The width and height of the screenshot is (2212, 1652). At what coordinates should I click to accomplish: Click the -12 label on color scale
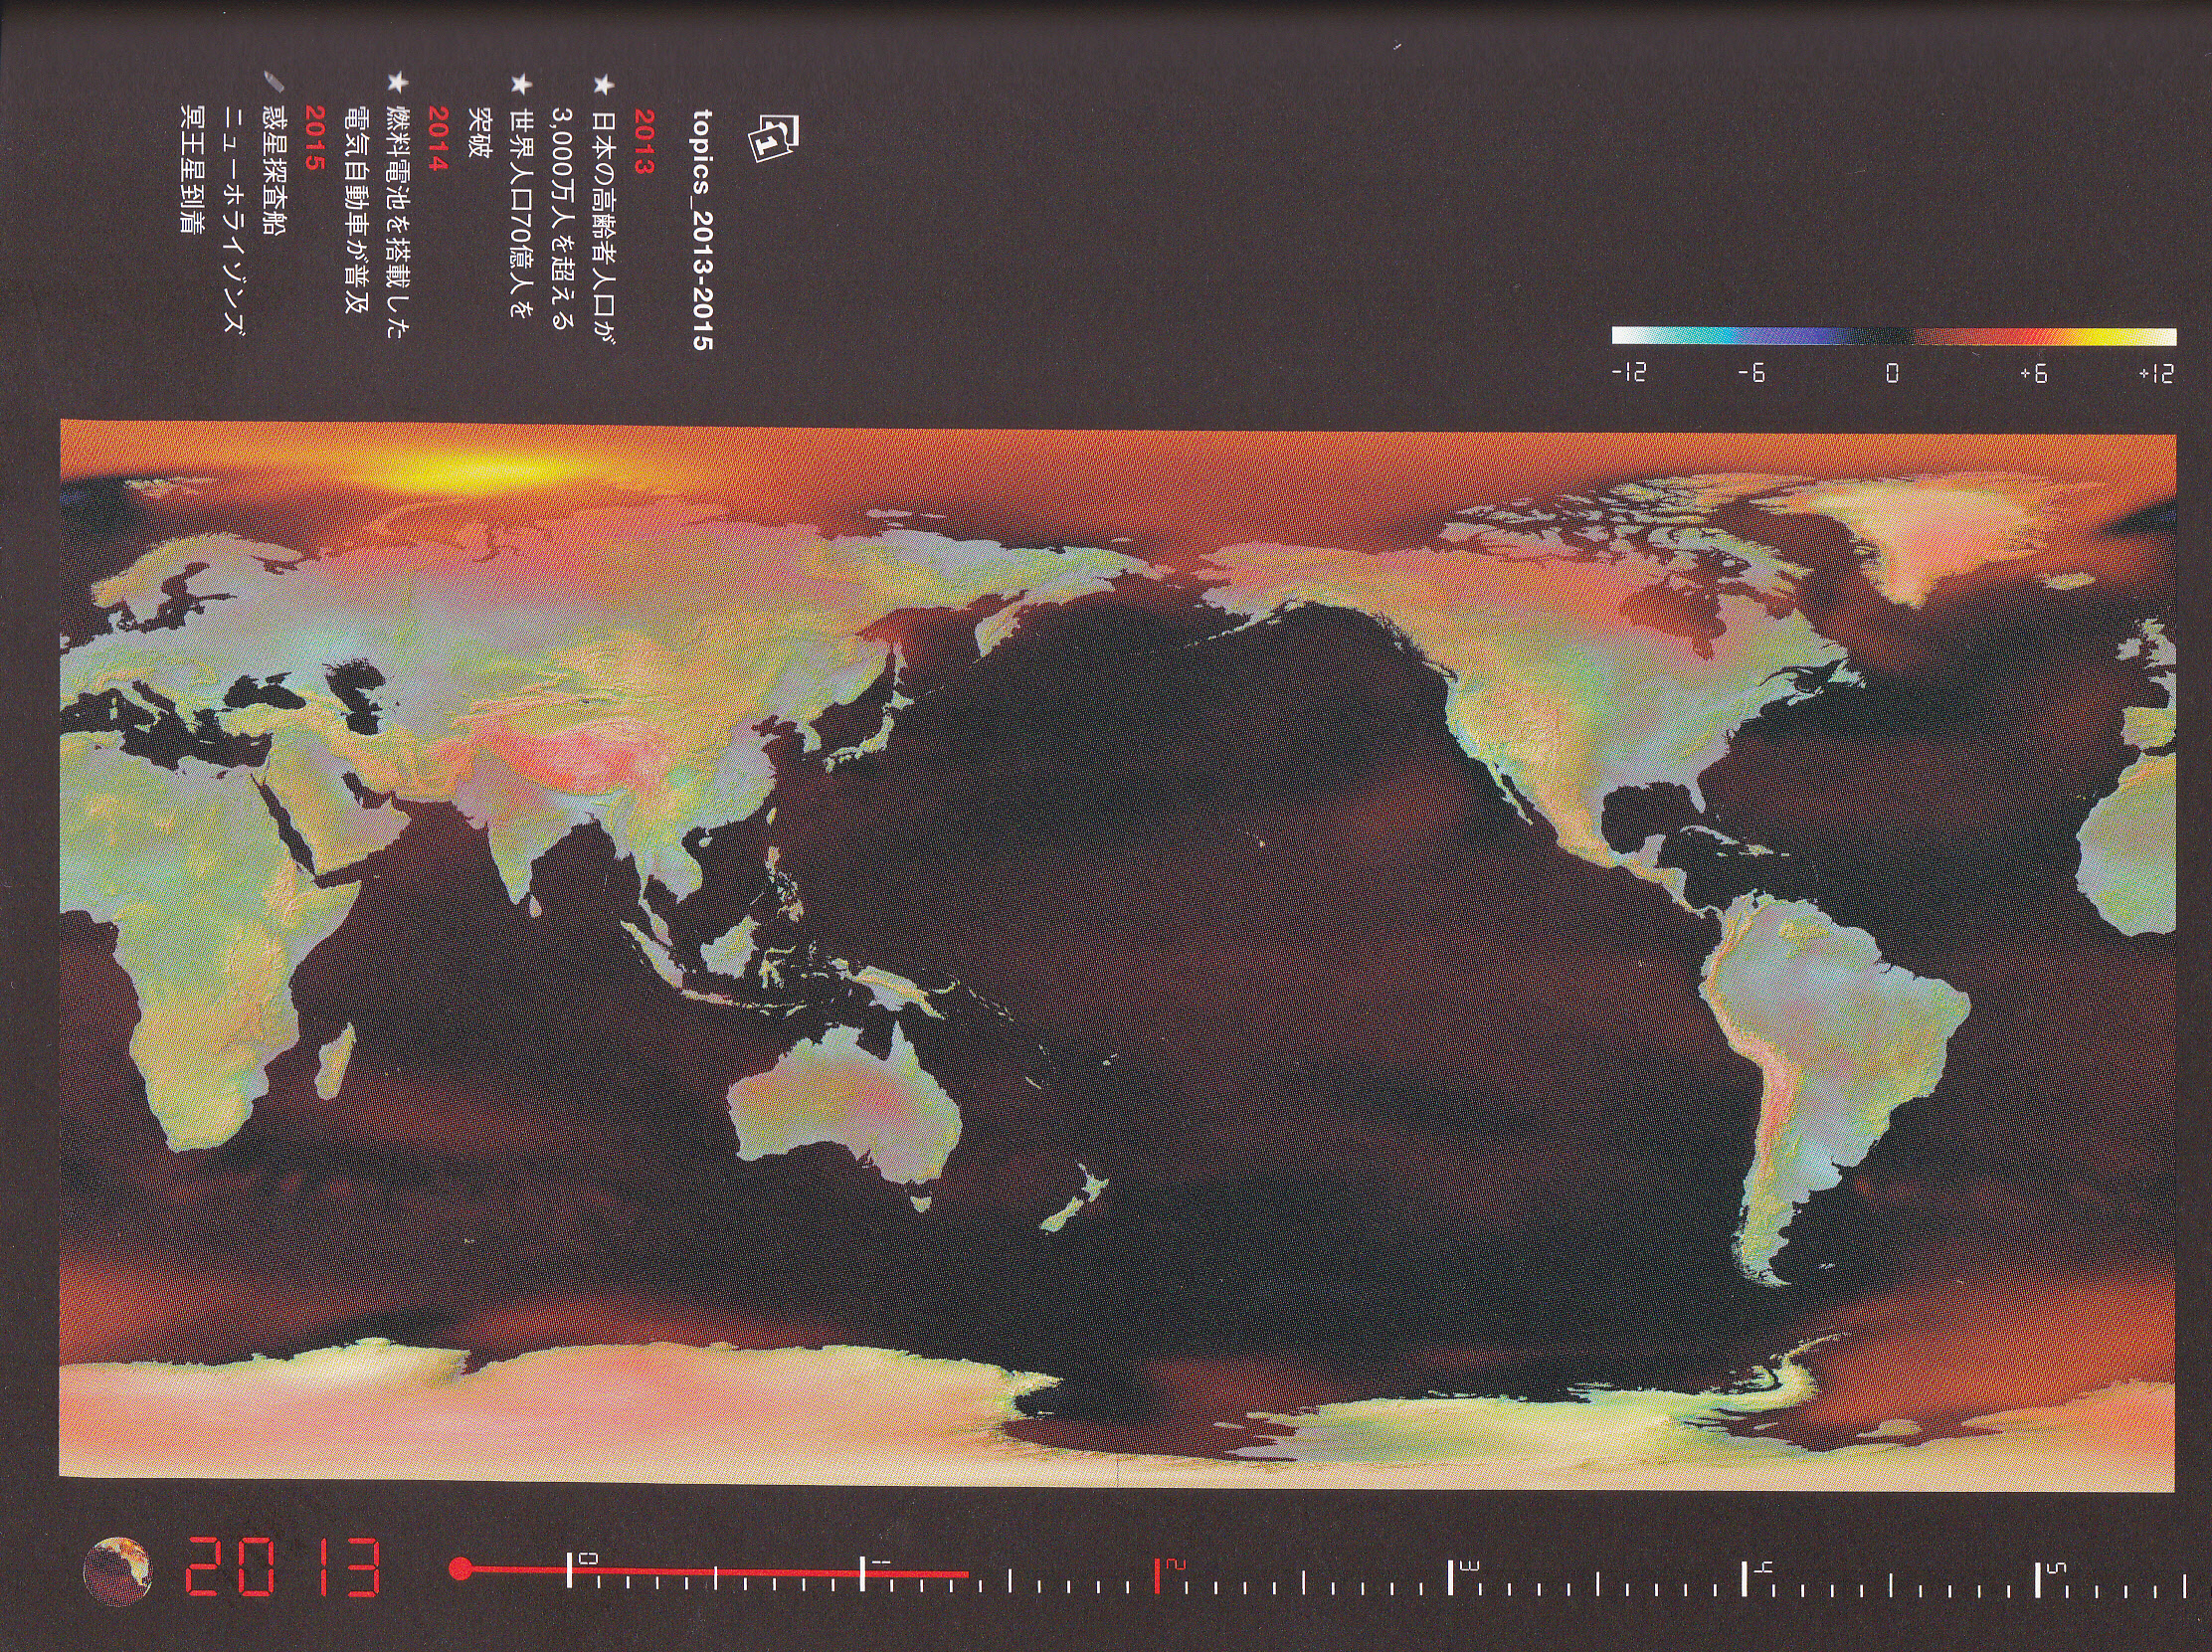(x=1629, y=374)
